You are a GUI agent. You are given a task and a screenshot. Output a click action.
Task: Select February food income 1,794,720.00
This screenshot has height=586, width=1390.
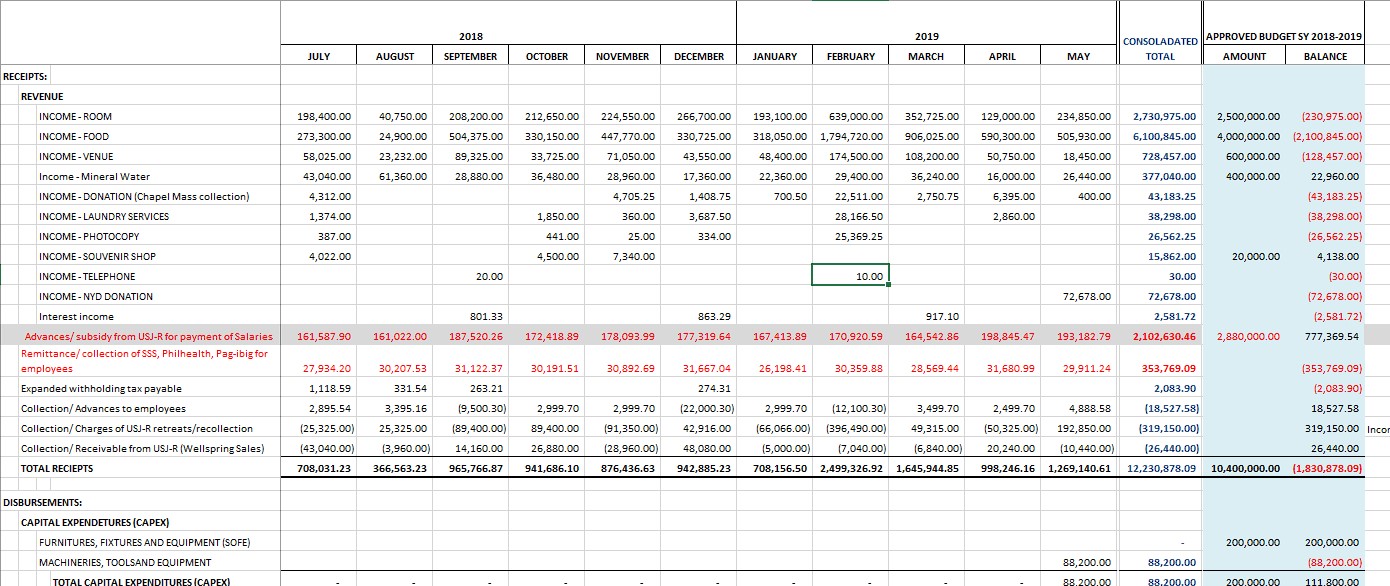851,137
